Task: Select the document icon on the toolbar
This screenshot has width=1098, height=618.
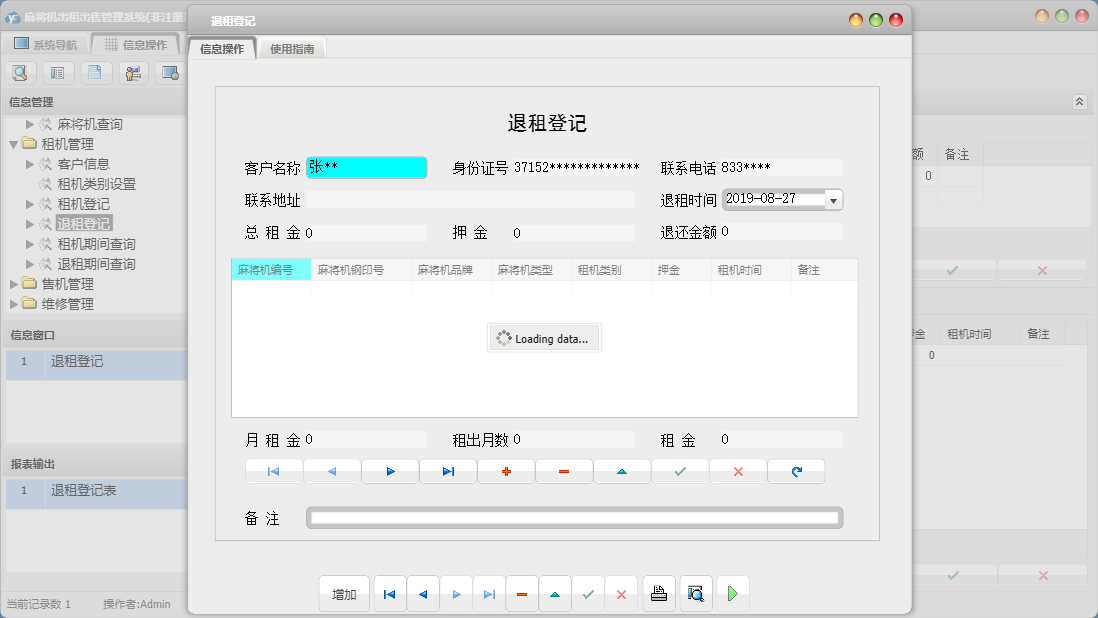Action: [x=95, y=72]
